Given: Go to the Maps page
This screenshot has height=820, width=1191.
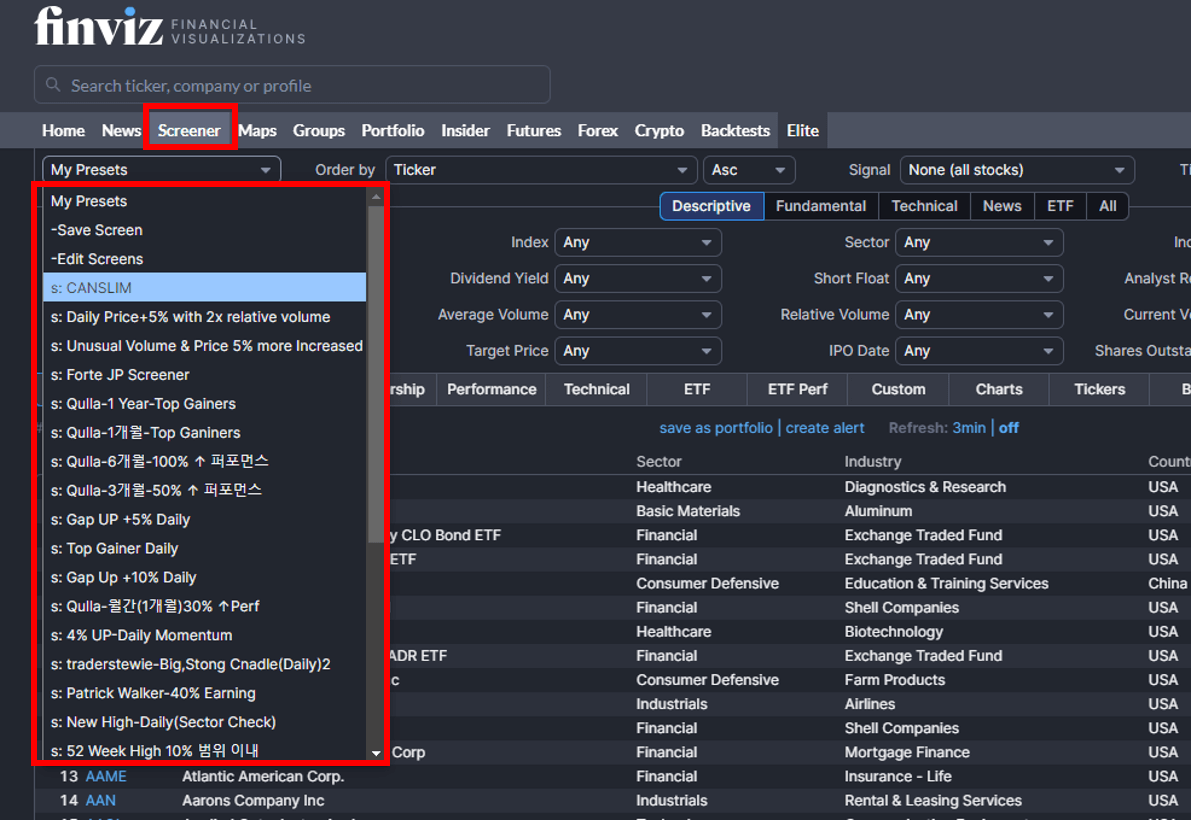Looking at the screenshot, I should [x=257, y=131].
